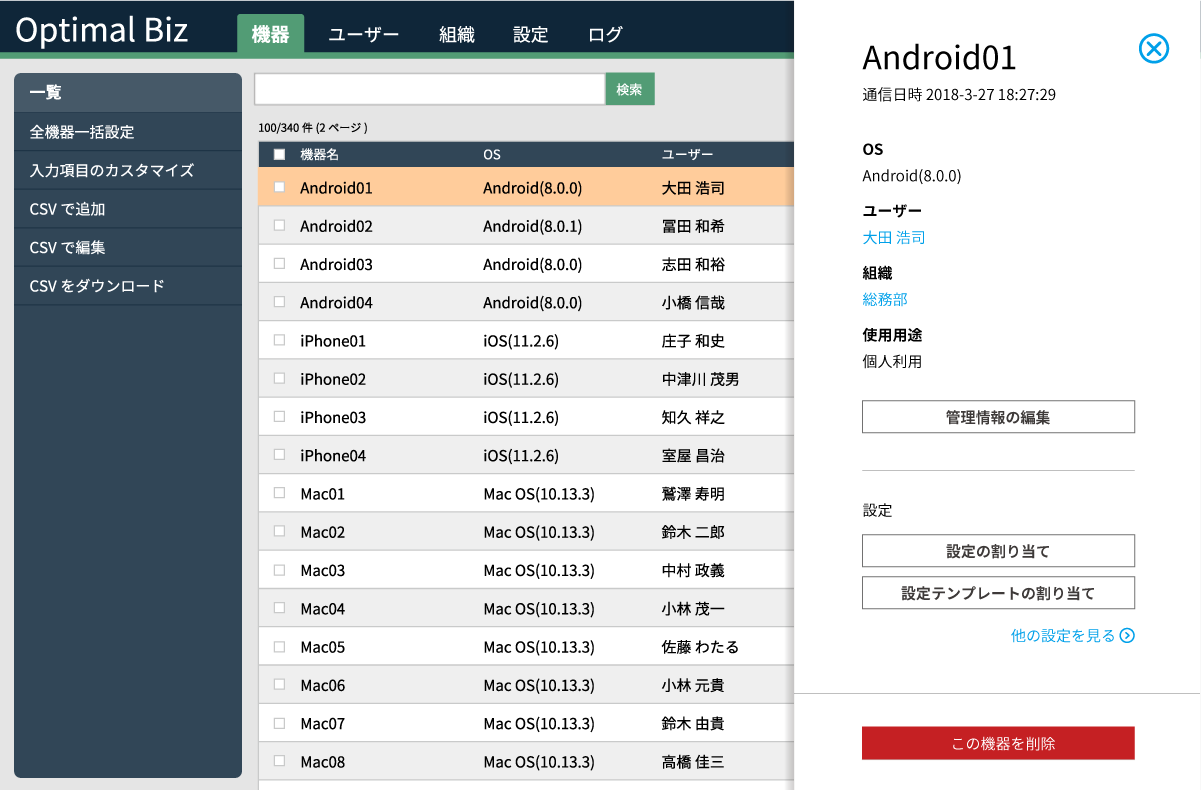Open the 組織 tab

click(x=457, y=35)
